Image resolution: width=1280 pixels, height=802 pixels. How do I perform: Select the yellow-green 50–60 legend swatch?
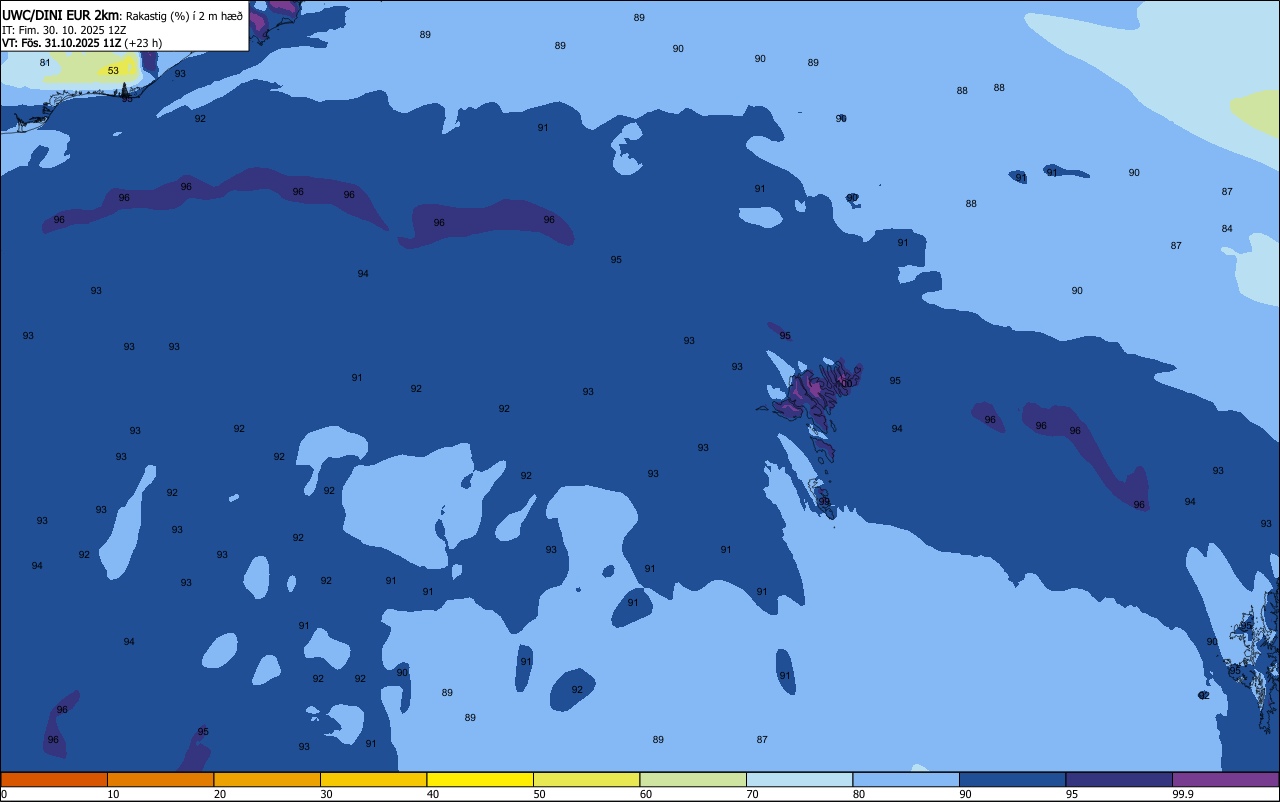pyautogui.click(x=586, y=779)
